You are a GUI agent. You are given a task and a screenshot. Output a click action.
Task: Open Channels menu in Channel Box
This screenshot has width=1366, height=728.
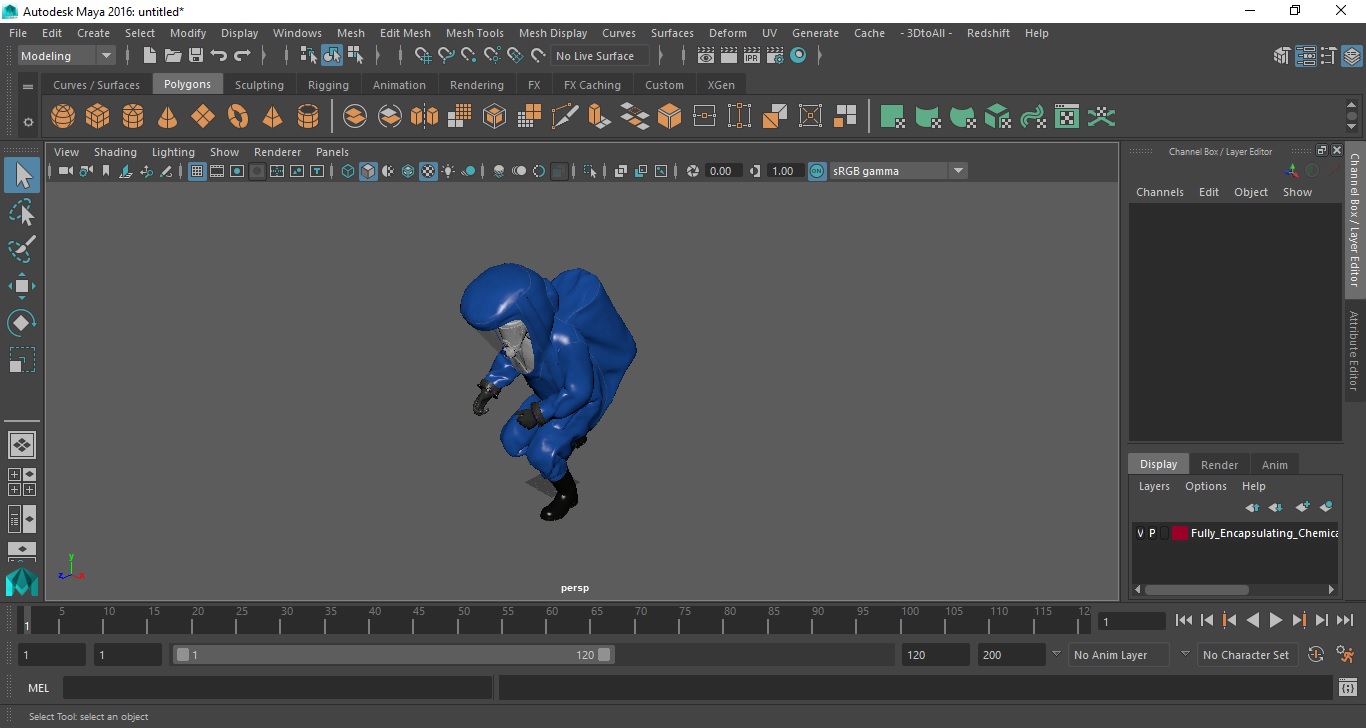tap(1159, 192)
